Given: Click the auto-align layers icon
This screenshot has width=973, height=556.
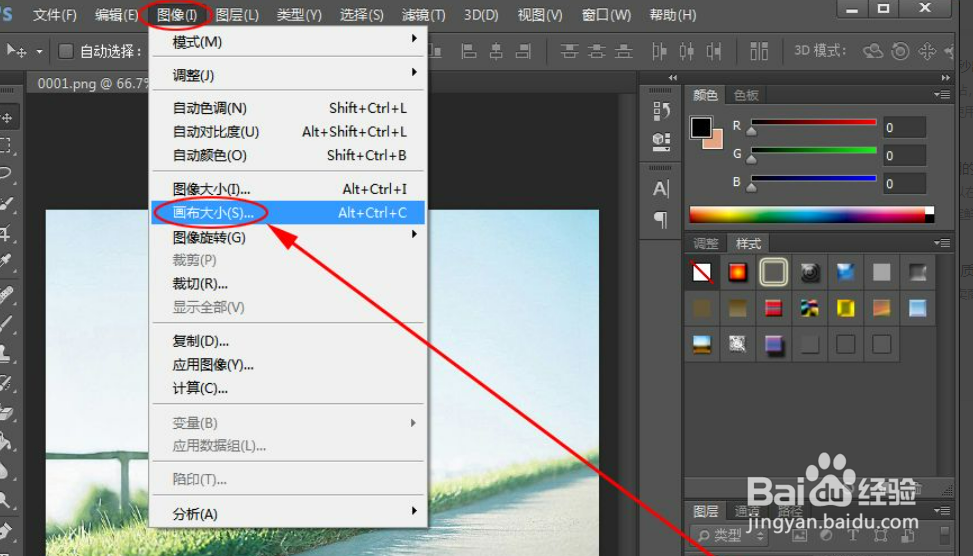Looking at the screenshot, I should pyautogui.click(x=759, y=51).
